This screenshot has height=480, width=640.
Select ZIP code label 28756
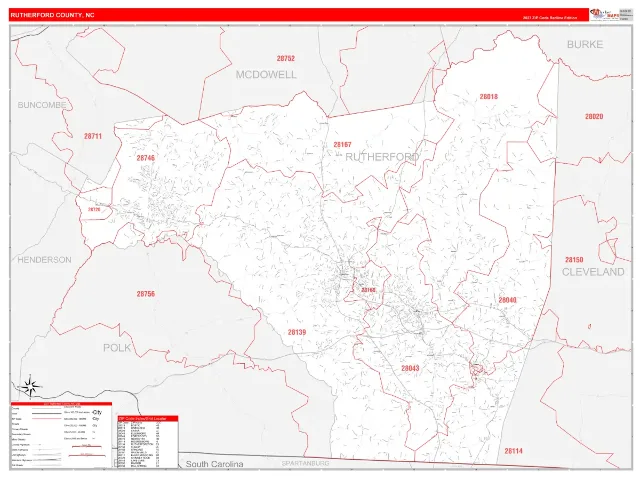coord(146,294)
